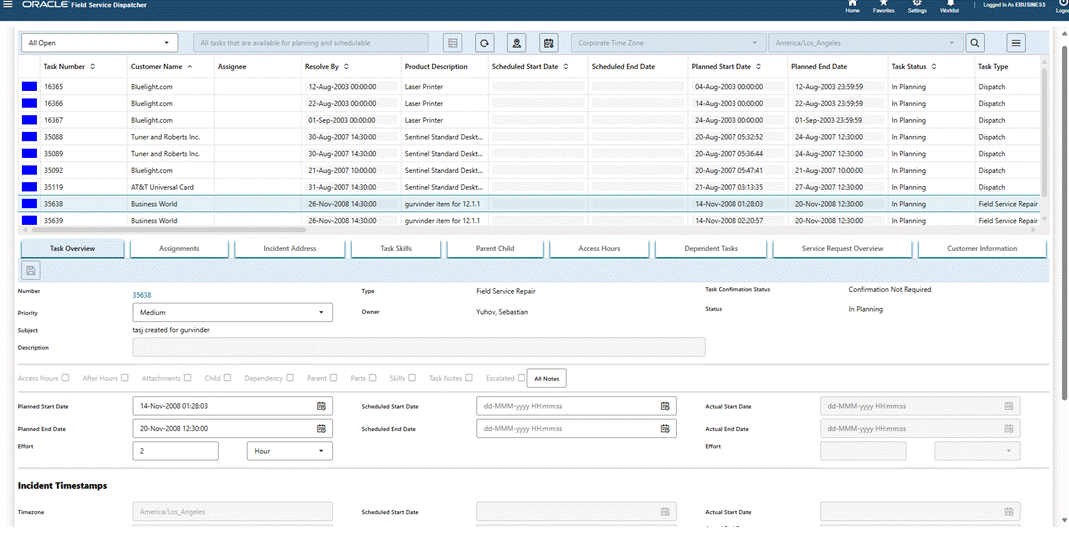
Task: Open the Service Request Overview tab
Action: [841, 249]
